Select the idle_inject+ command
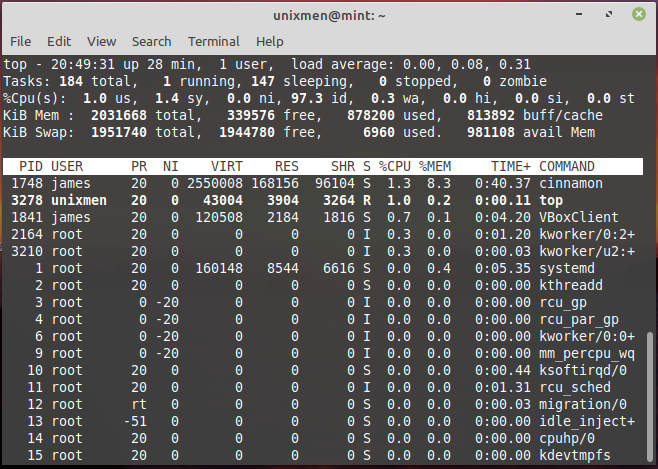 coord(587,421)
